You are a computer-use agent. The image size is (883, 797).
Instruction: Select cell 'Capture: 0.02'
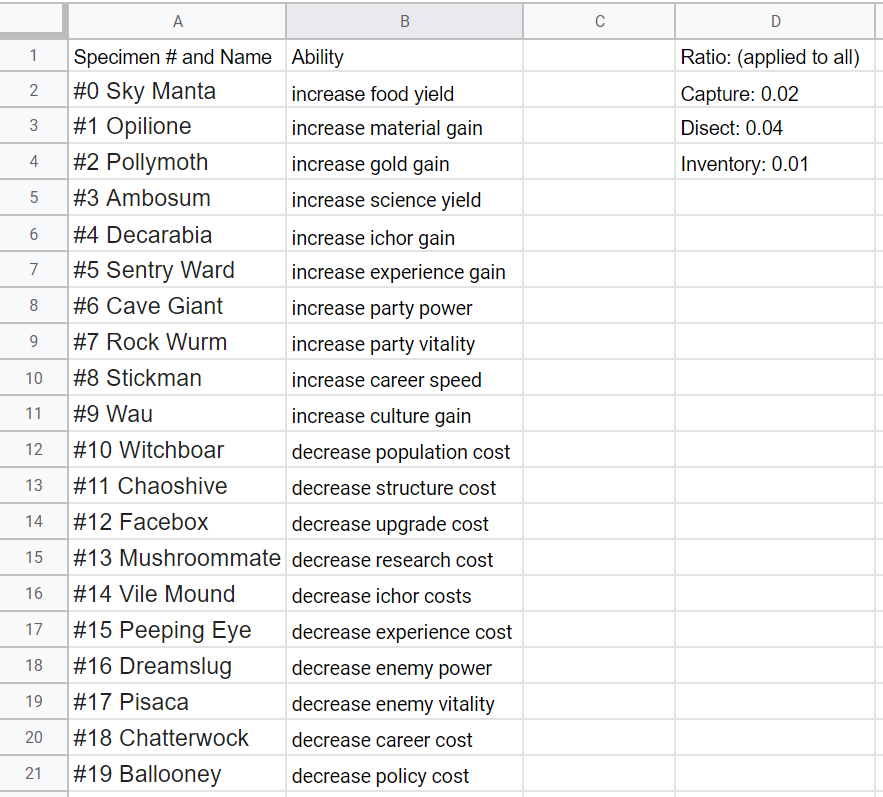(x=775, y=90)
